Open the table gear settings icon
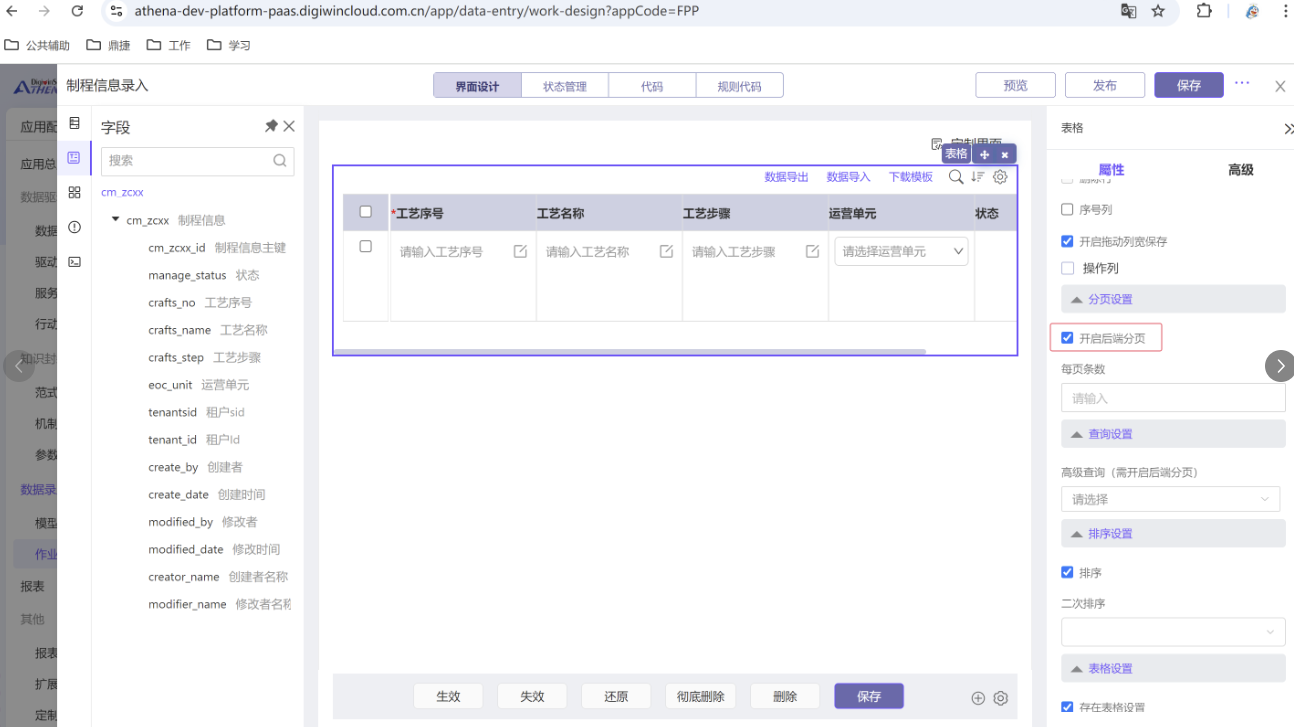The width and height of the screenshot is (1294, 727). 1000,177
